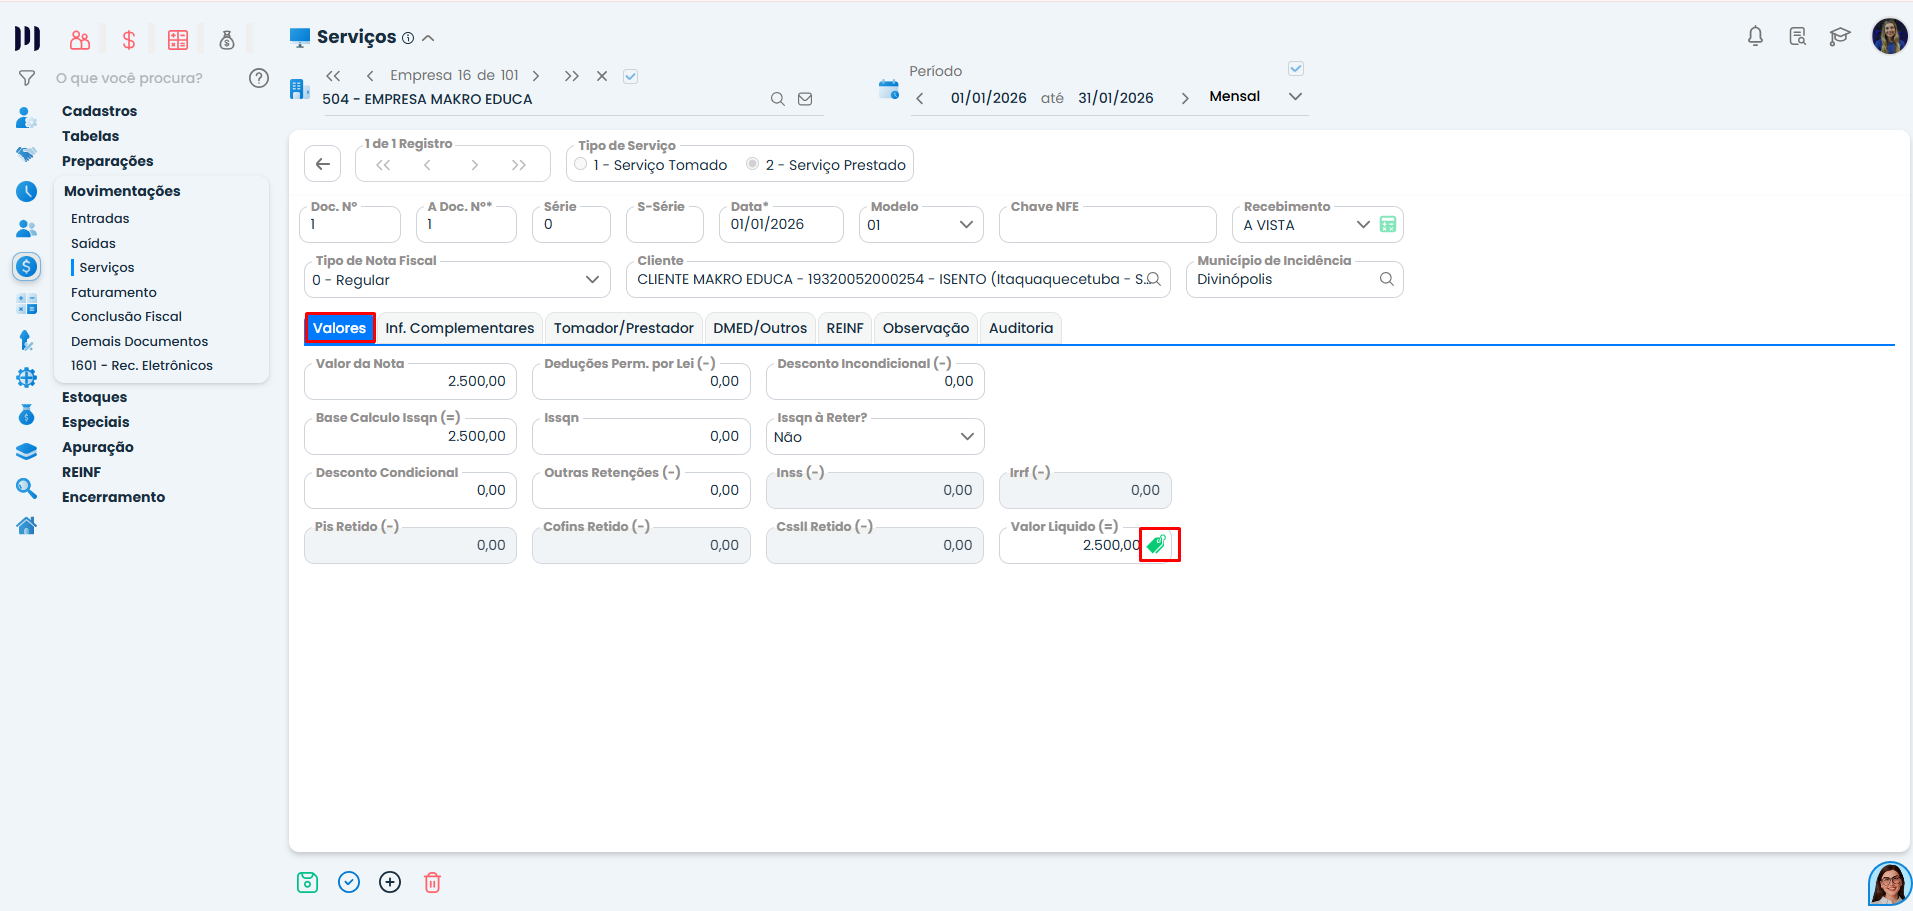This screenshot has height=911, width=1913.
Task: Open the Recebimento calculator icon
Action: pyautogui.click(x=1388, y=224)
